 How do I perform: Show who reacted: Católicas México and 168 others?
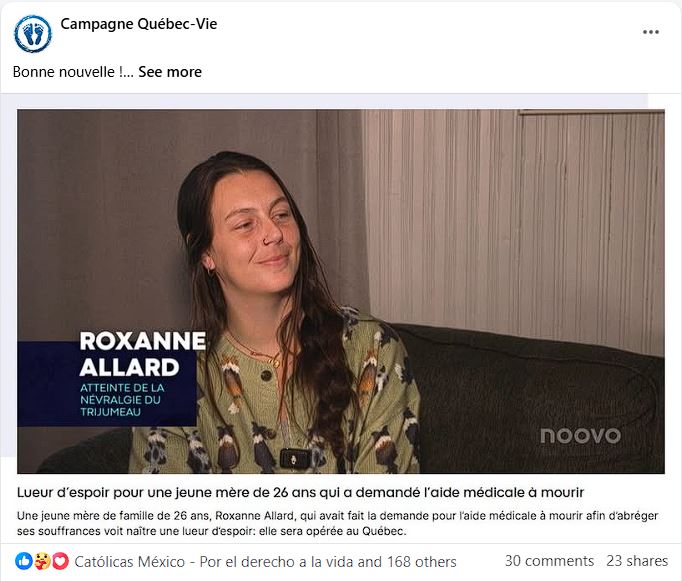point(265,561)
